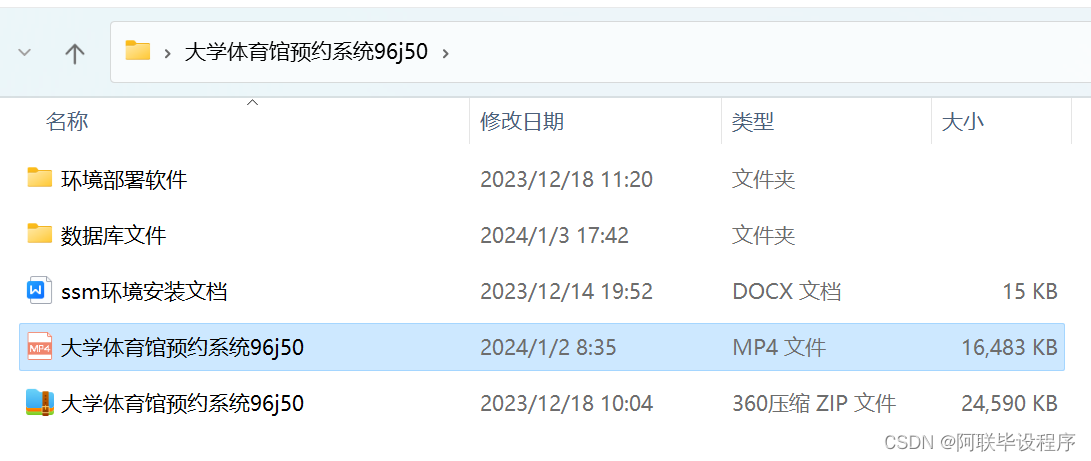Select the 数据库文件 folder name
The image size is (1091, 461).
pos(113,236)
